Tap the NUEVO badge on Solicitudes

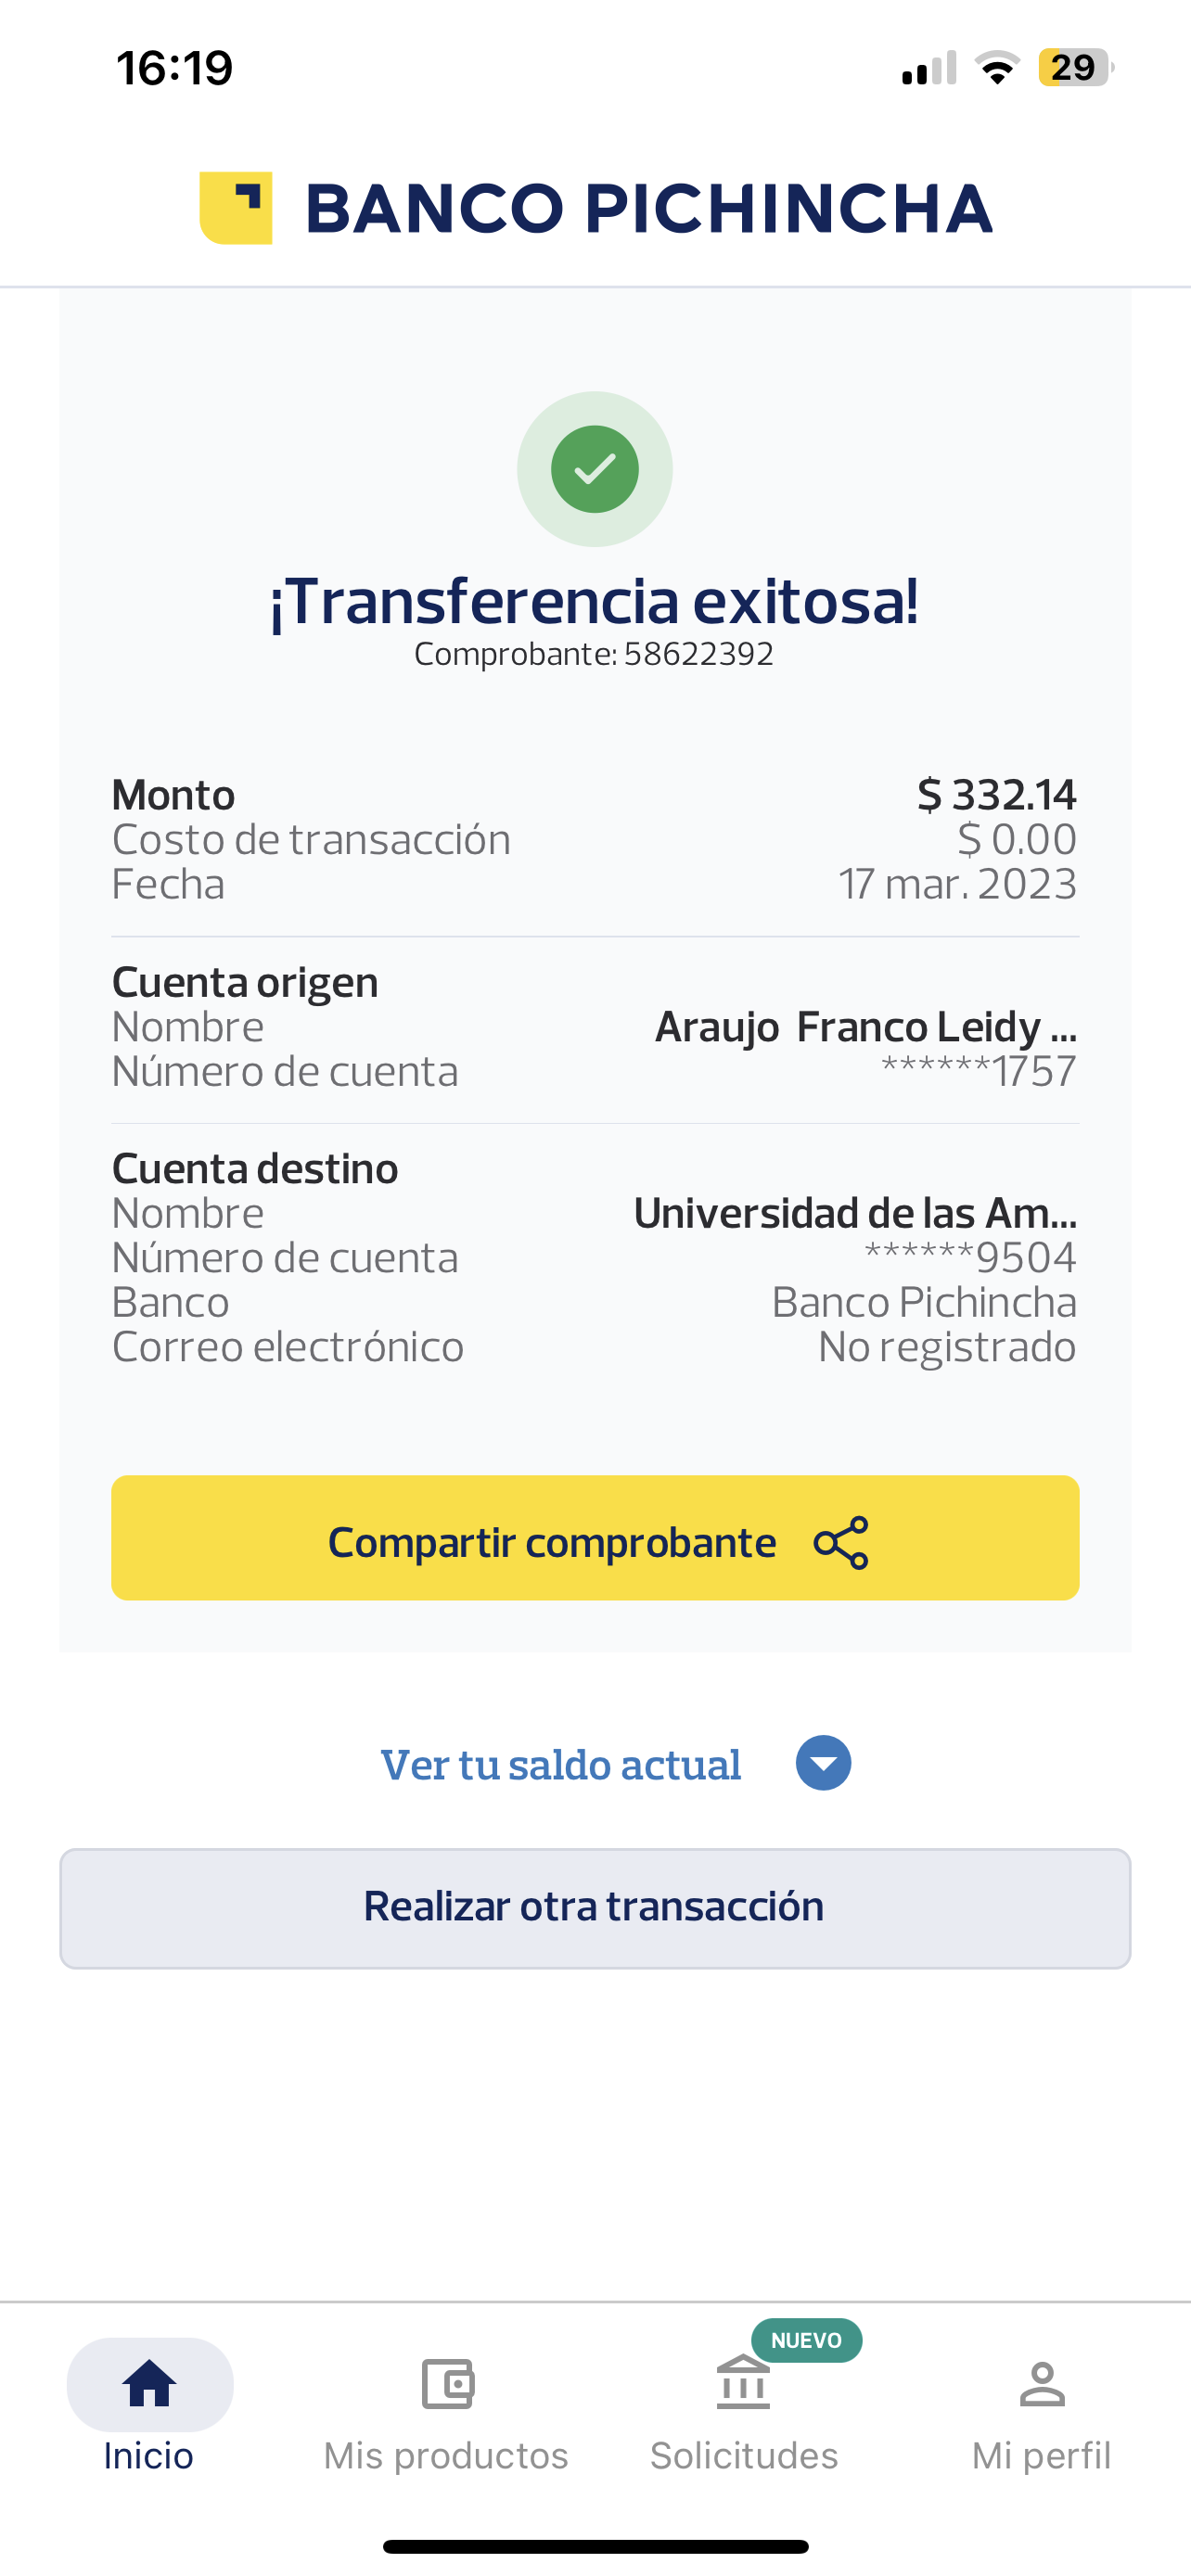pos(806,2340)
